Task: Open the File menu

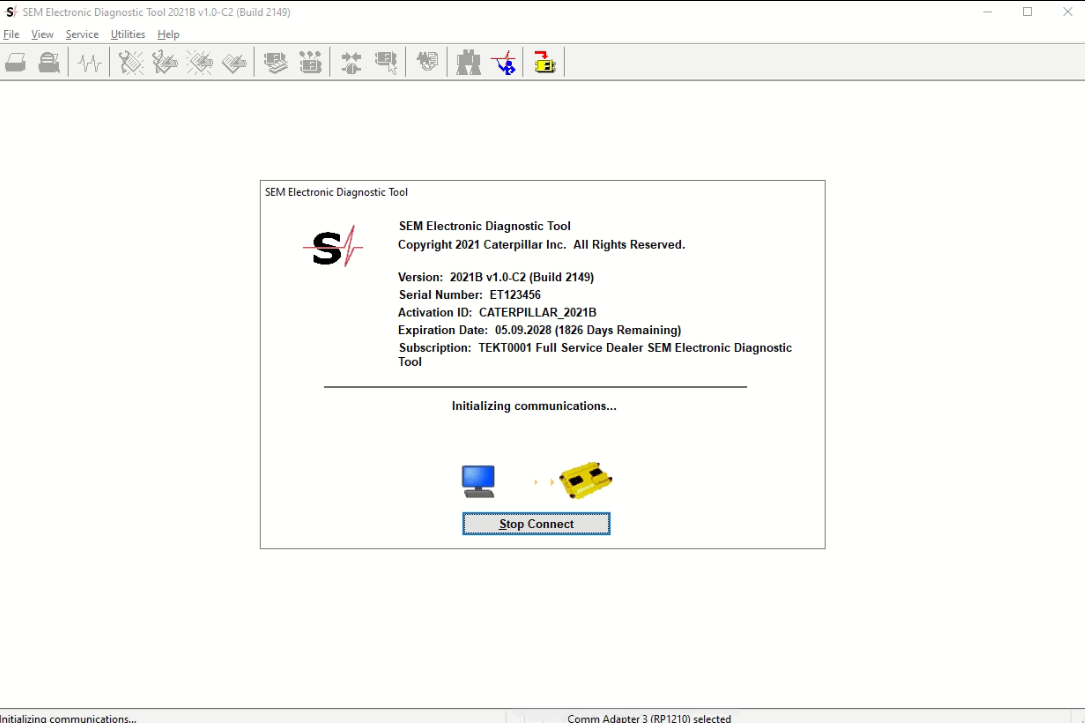Action: [11, 34]
